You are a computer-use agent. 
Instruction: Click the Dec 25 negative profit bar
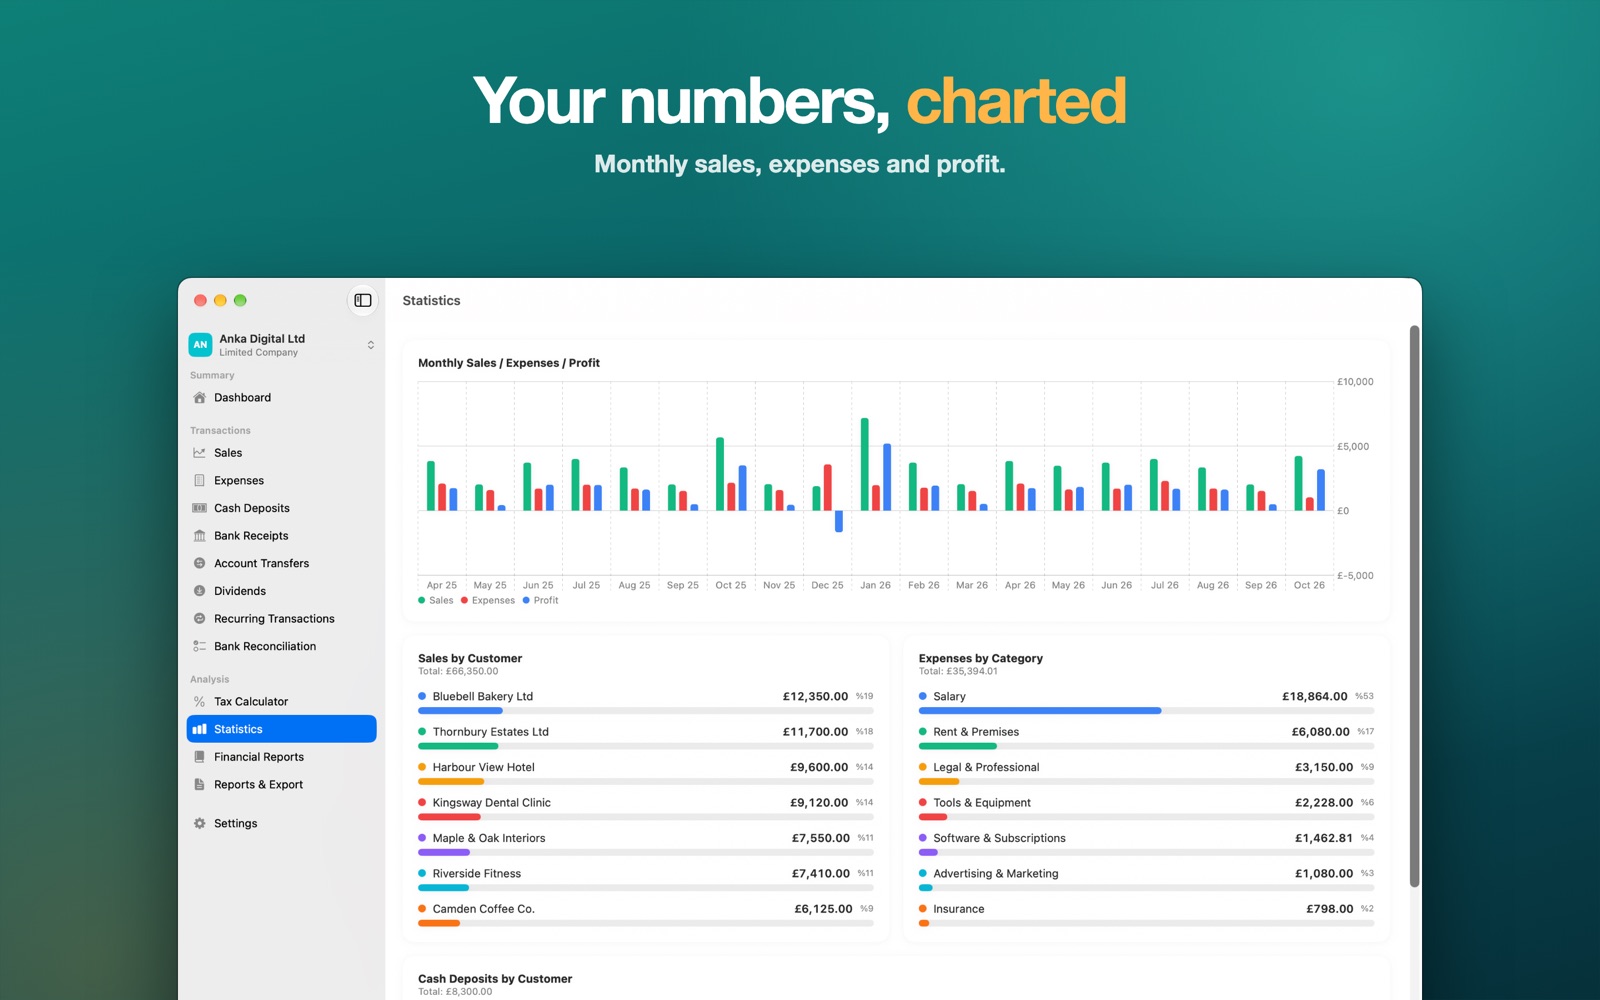839,521
